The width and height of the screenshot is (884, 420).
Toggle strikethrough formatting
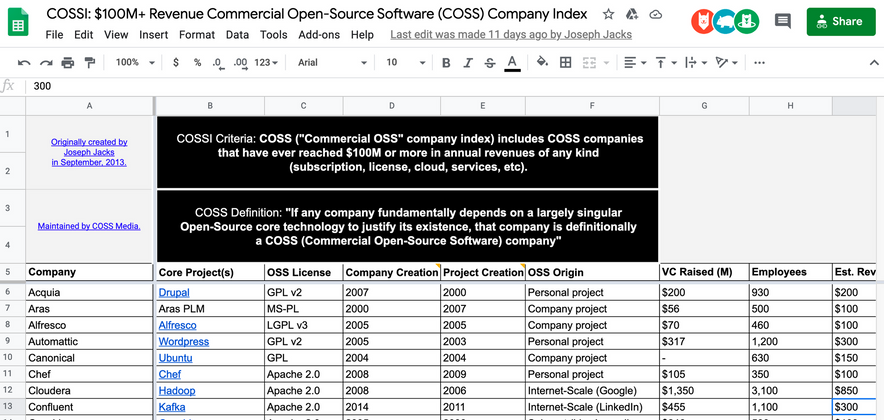click(489, 63)
